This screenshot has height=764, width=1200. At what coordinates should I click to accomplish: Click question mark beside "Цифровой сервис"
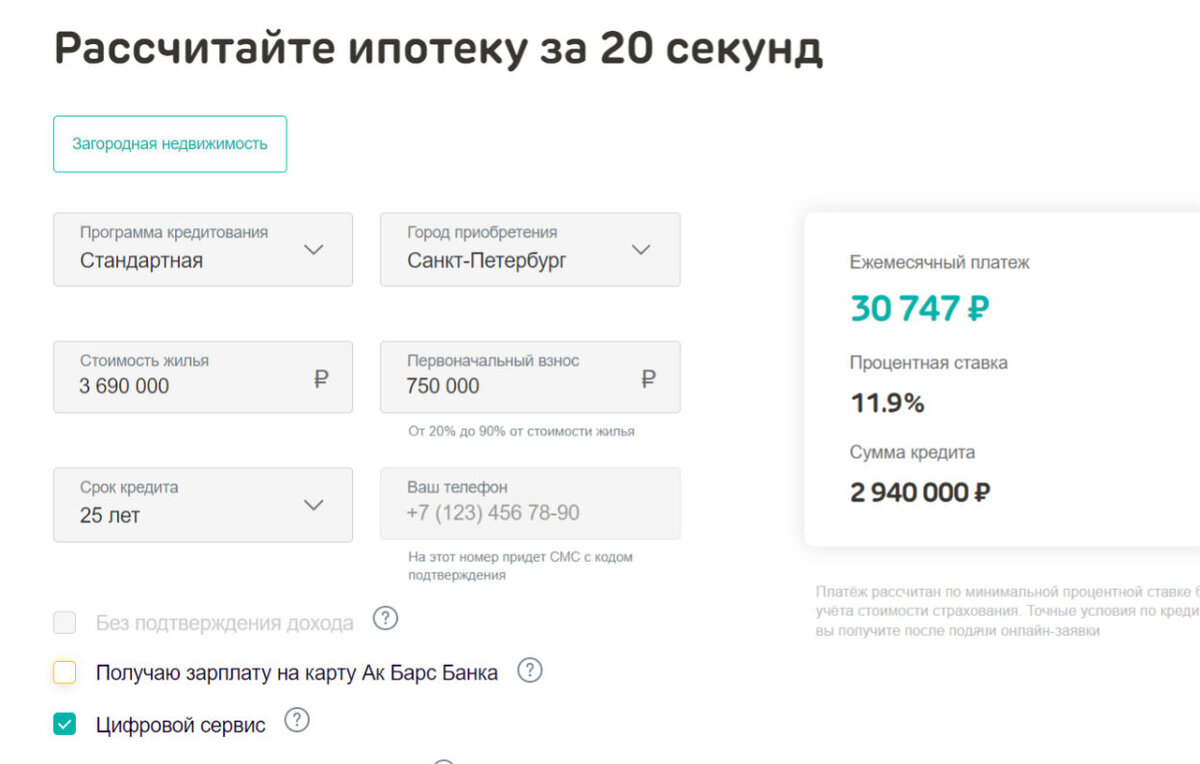point(296,721)
